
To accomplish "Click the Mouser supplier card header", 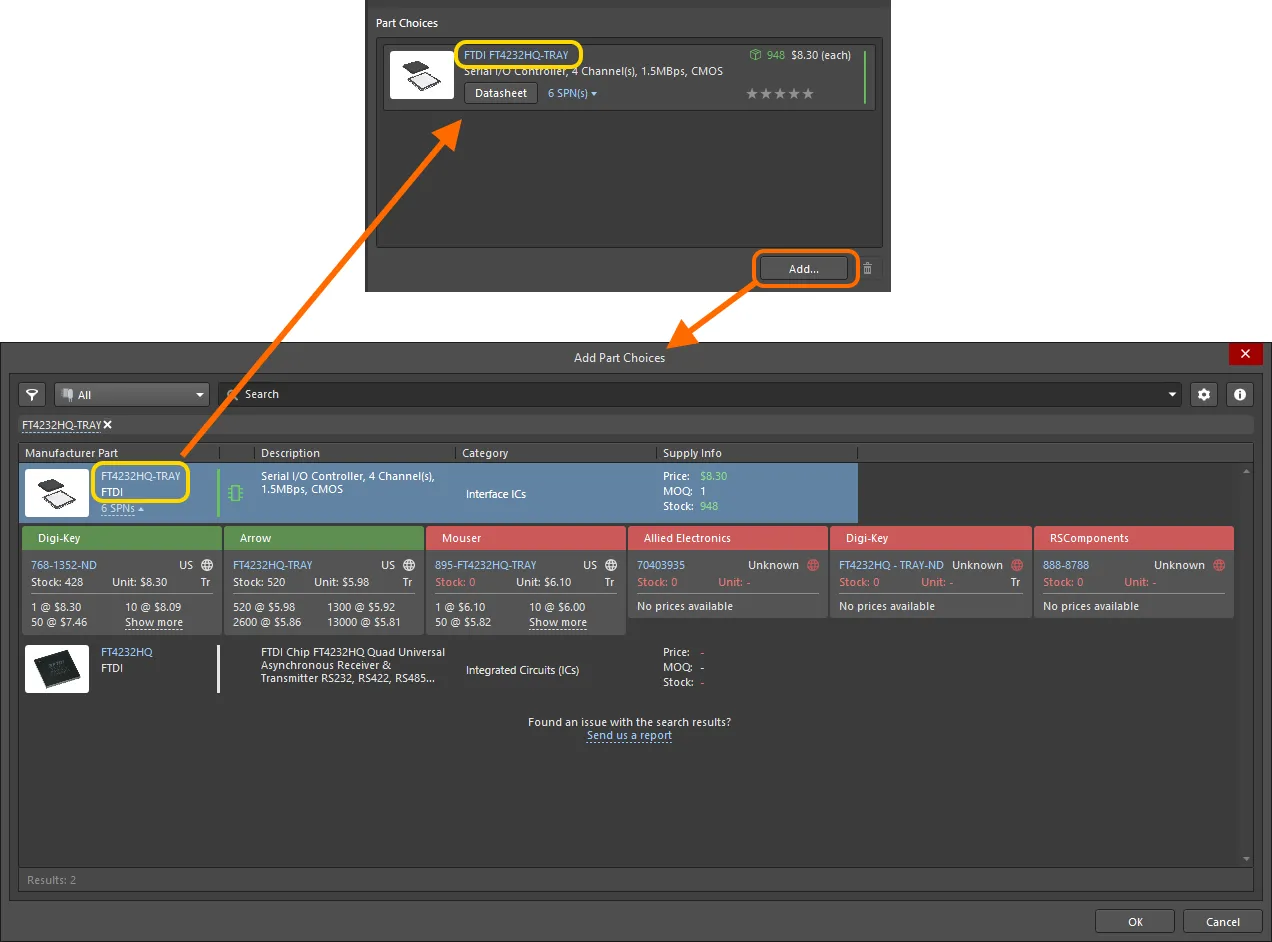I will [526, 538].
